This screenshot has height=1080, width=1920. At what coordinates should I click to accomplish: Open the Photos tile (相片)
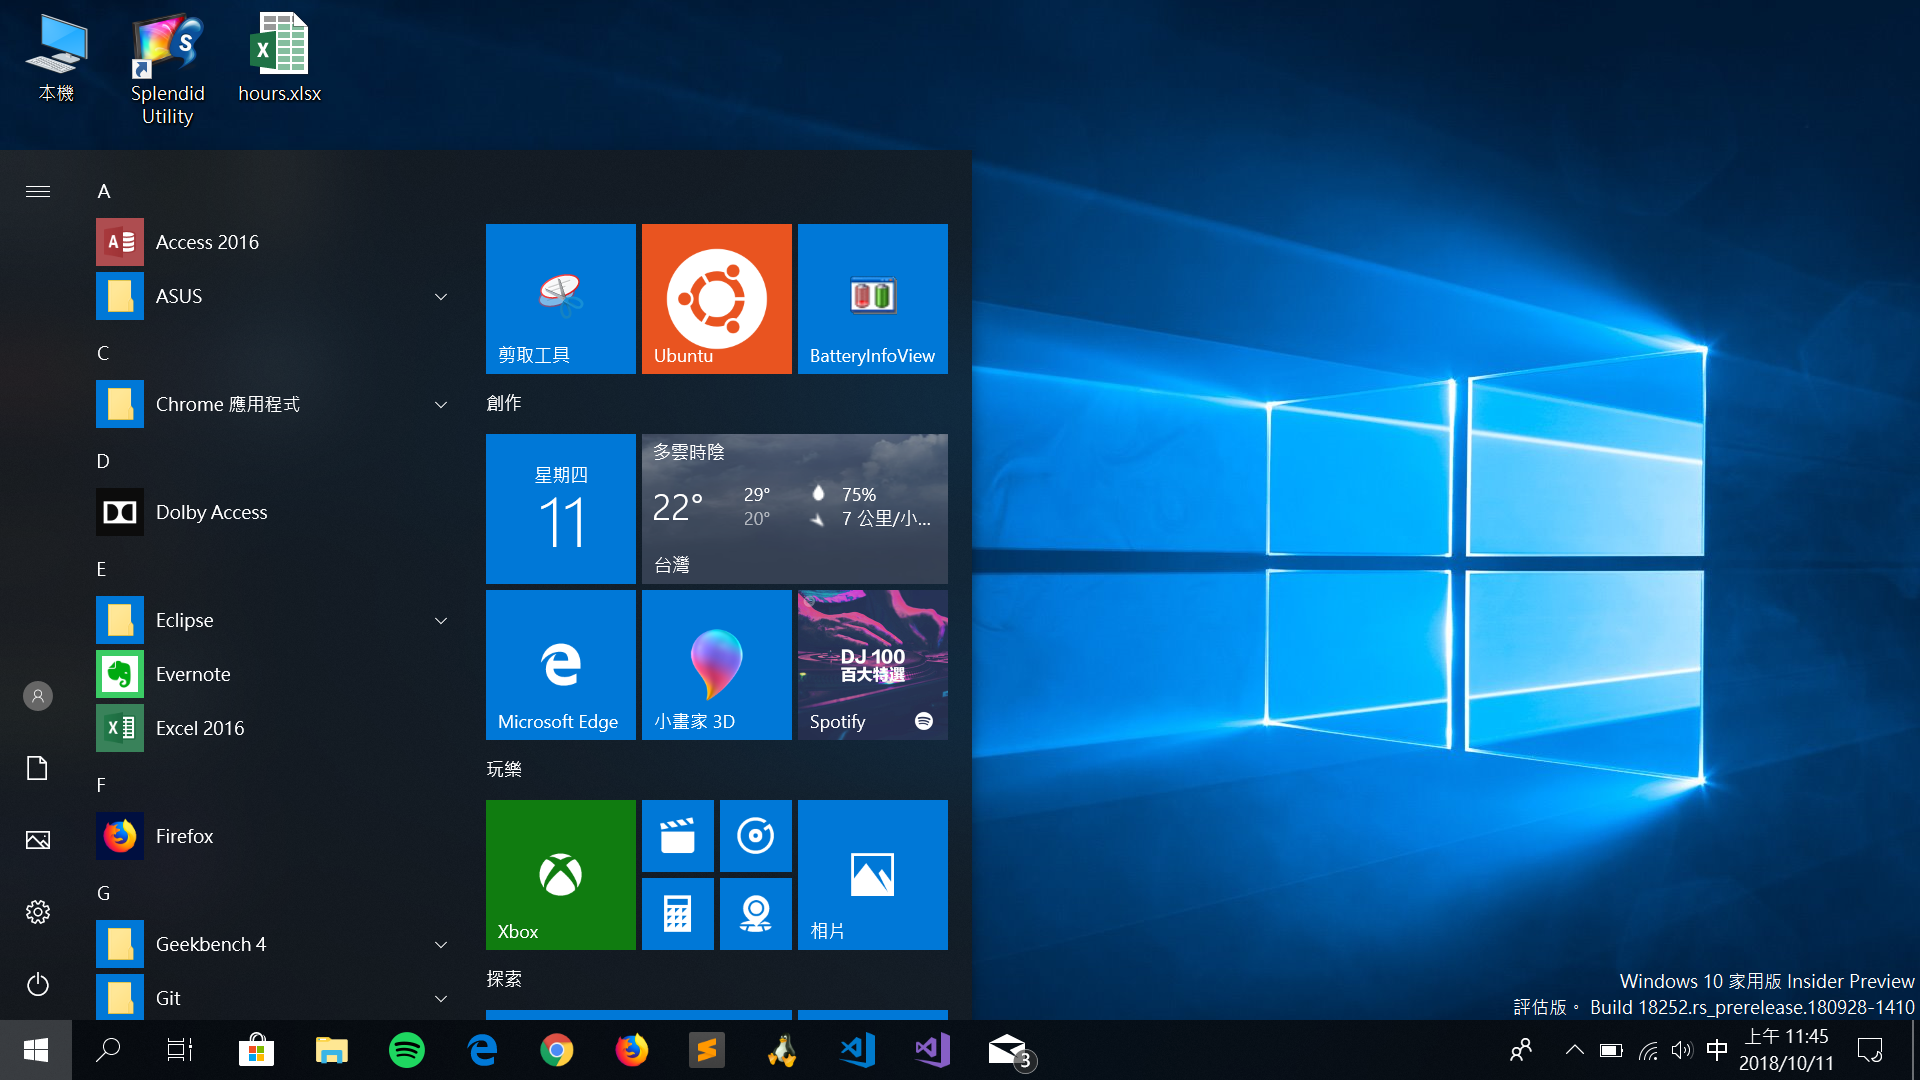873,875
